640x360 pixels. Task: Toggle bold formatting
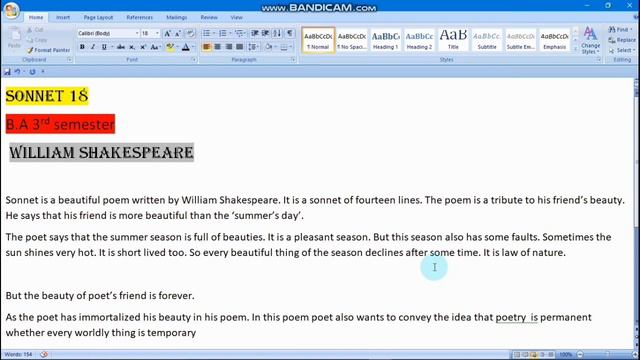(x=82, y=47)
